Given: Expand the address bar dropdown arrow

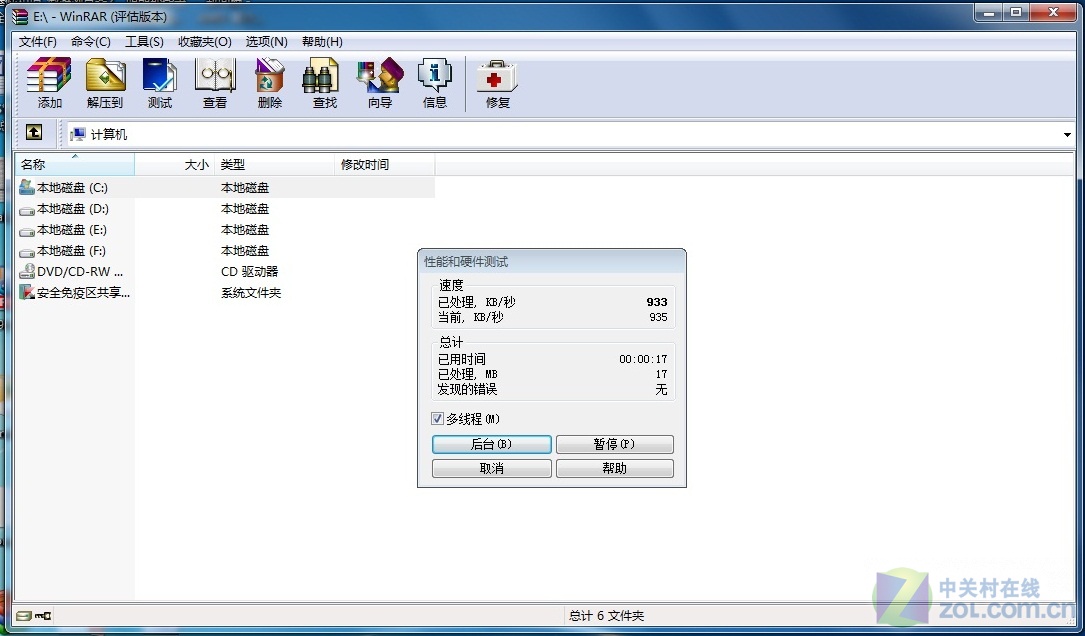Looking at the screenshot, I should 1067,134.
